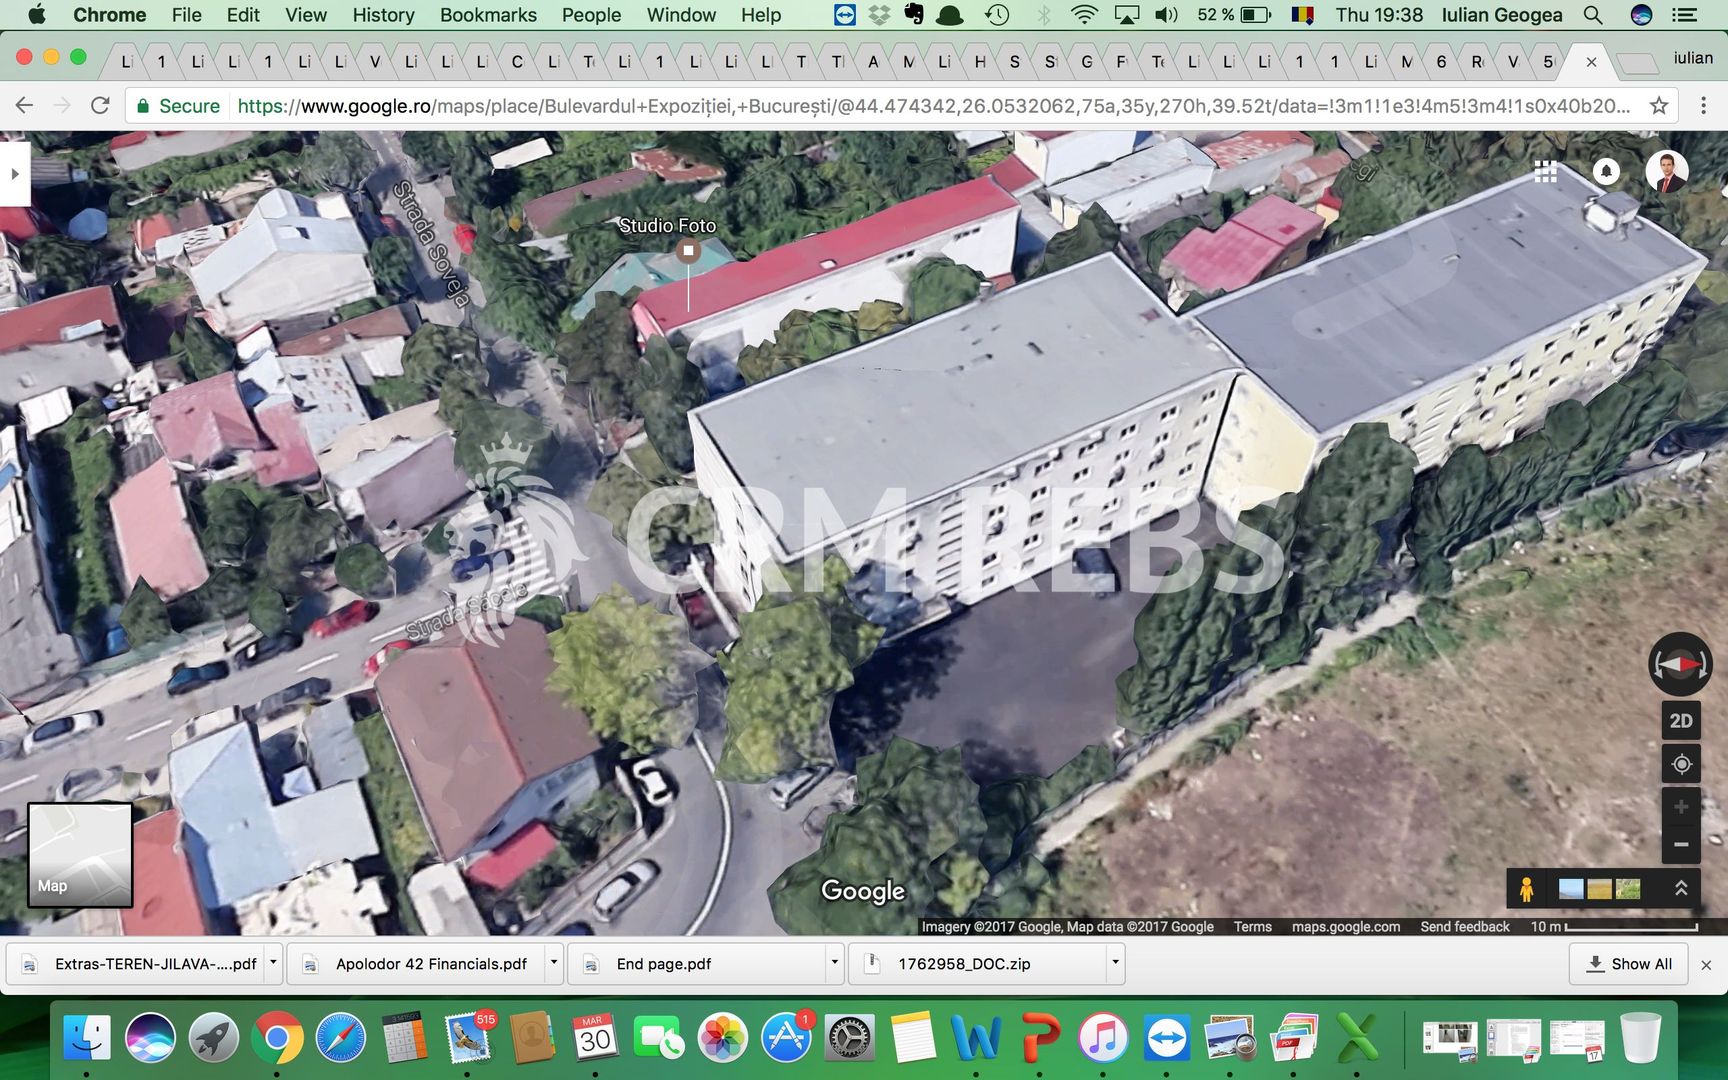Open dropdown for Apolodor 42 Financials.pdf
The width and height of the screenshot is (1728, 1080).
pos(553,963)
